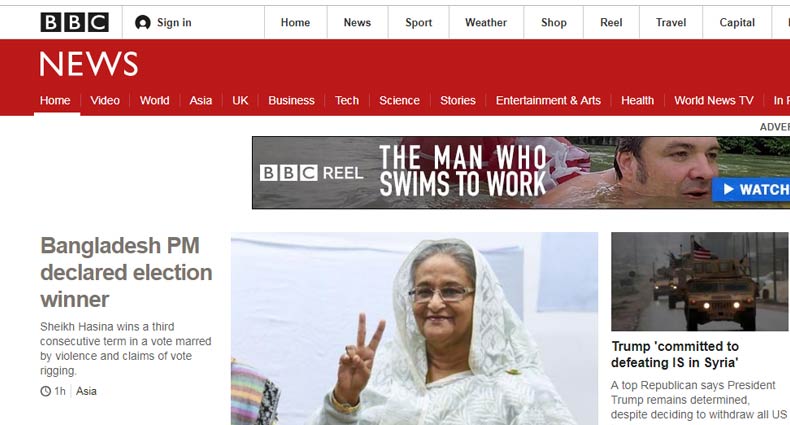Open the Weather page in top bar
Viewport: 790px width, 425px height.
(486, 23)
